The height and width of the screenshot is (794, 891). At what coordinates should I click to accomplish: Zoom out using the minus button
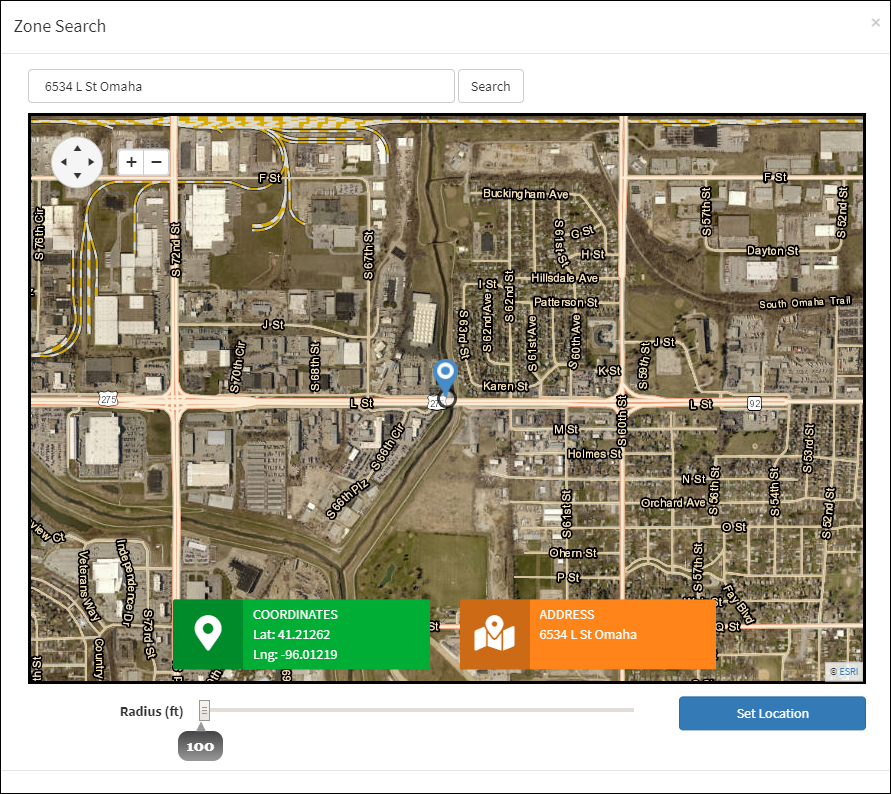pos(156,162)
